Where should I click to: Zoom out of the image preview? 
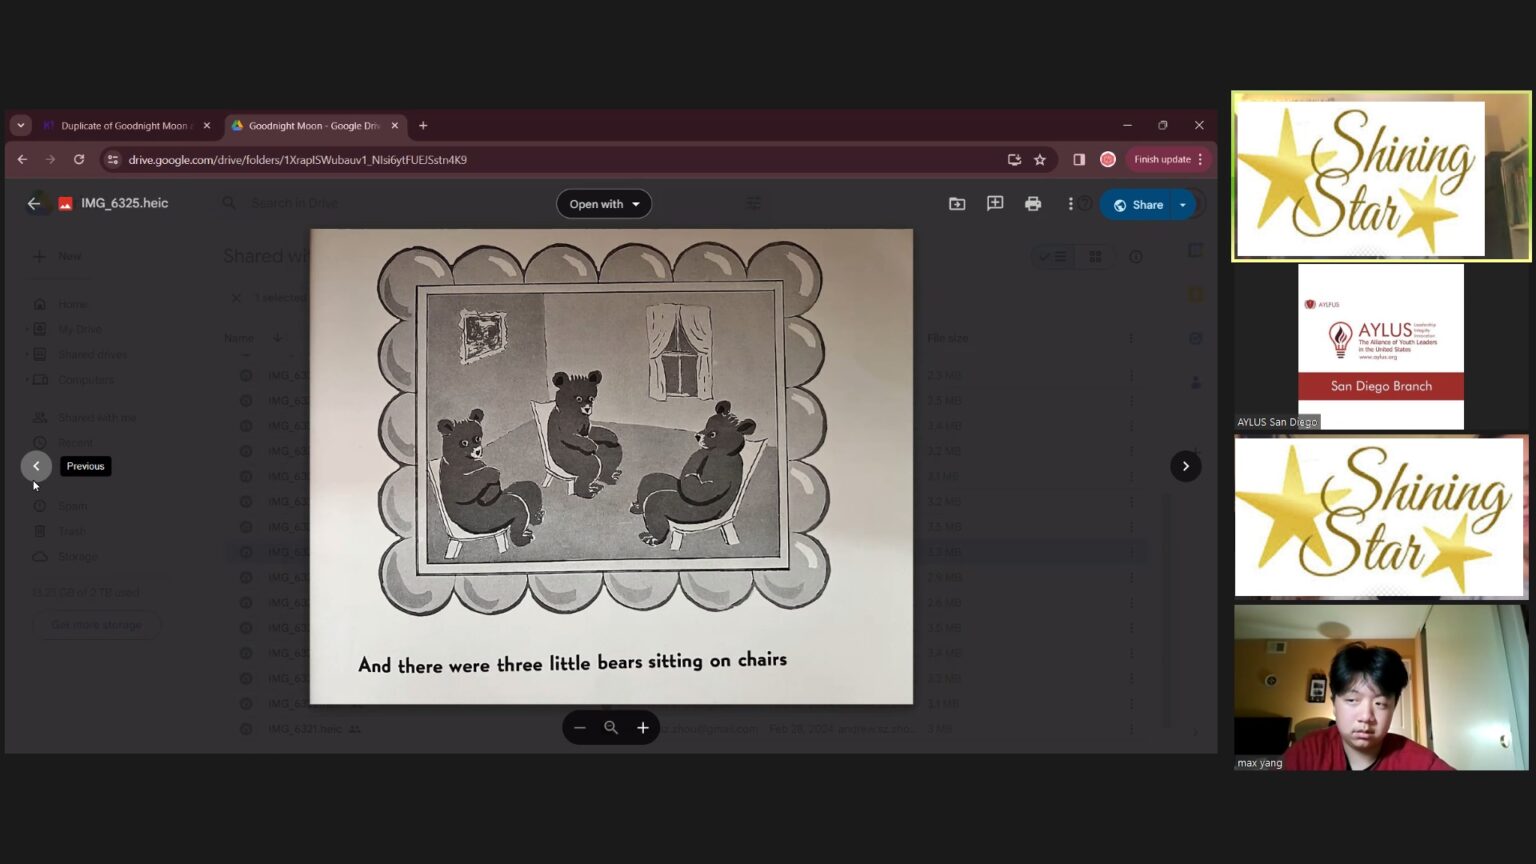click(580, 728)
